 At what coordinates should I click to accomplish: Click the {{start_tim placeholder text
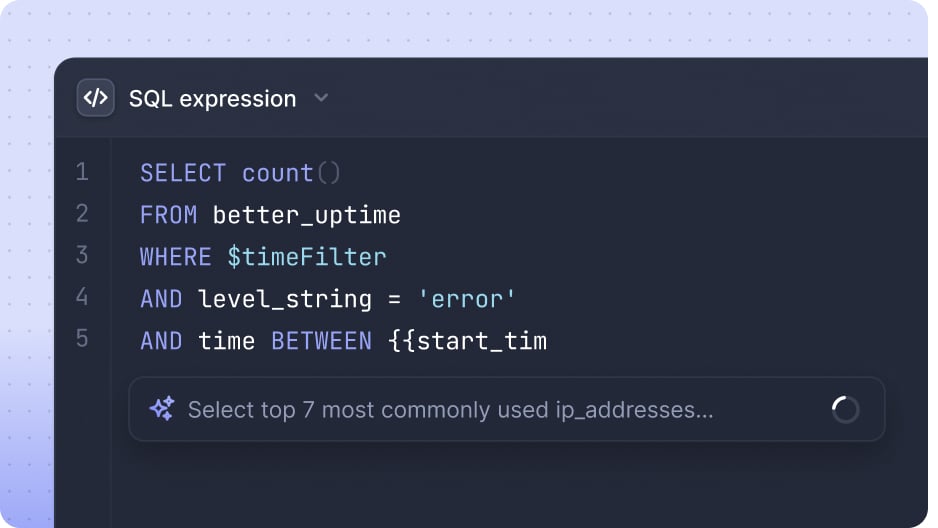467,341
